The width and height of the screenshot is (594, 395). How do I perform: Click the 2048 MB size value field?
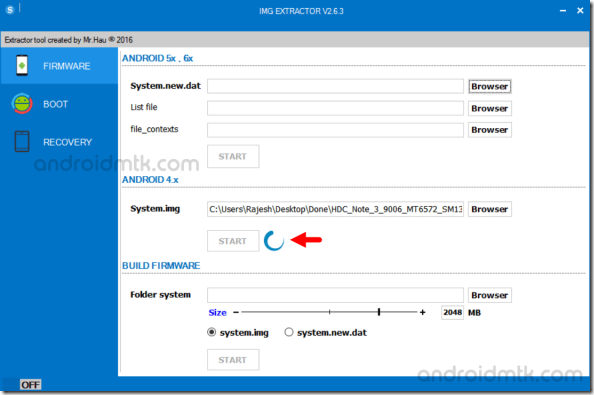tap(452, 312)
